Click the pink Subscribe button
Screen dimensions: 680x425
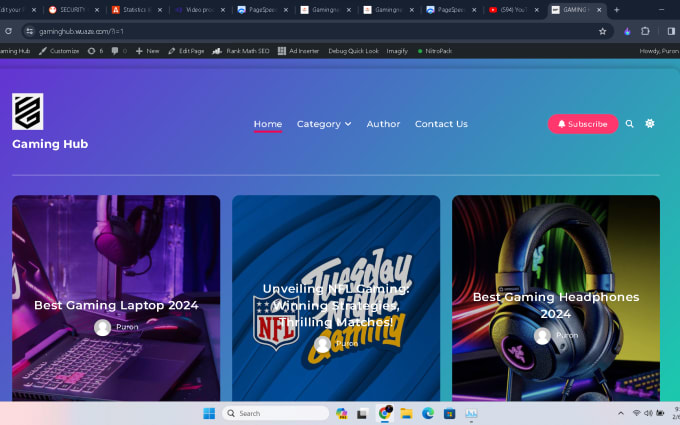pos(583,124)
